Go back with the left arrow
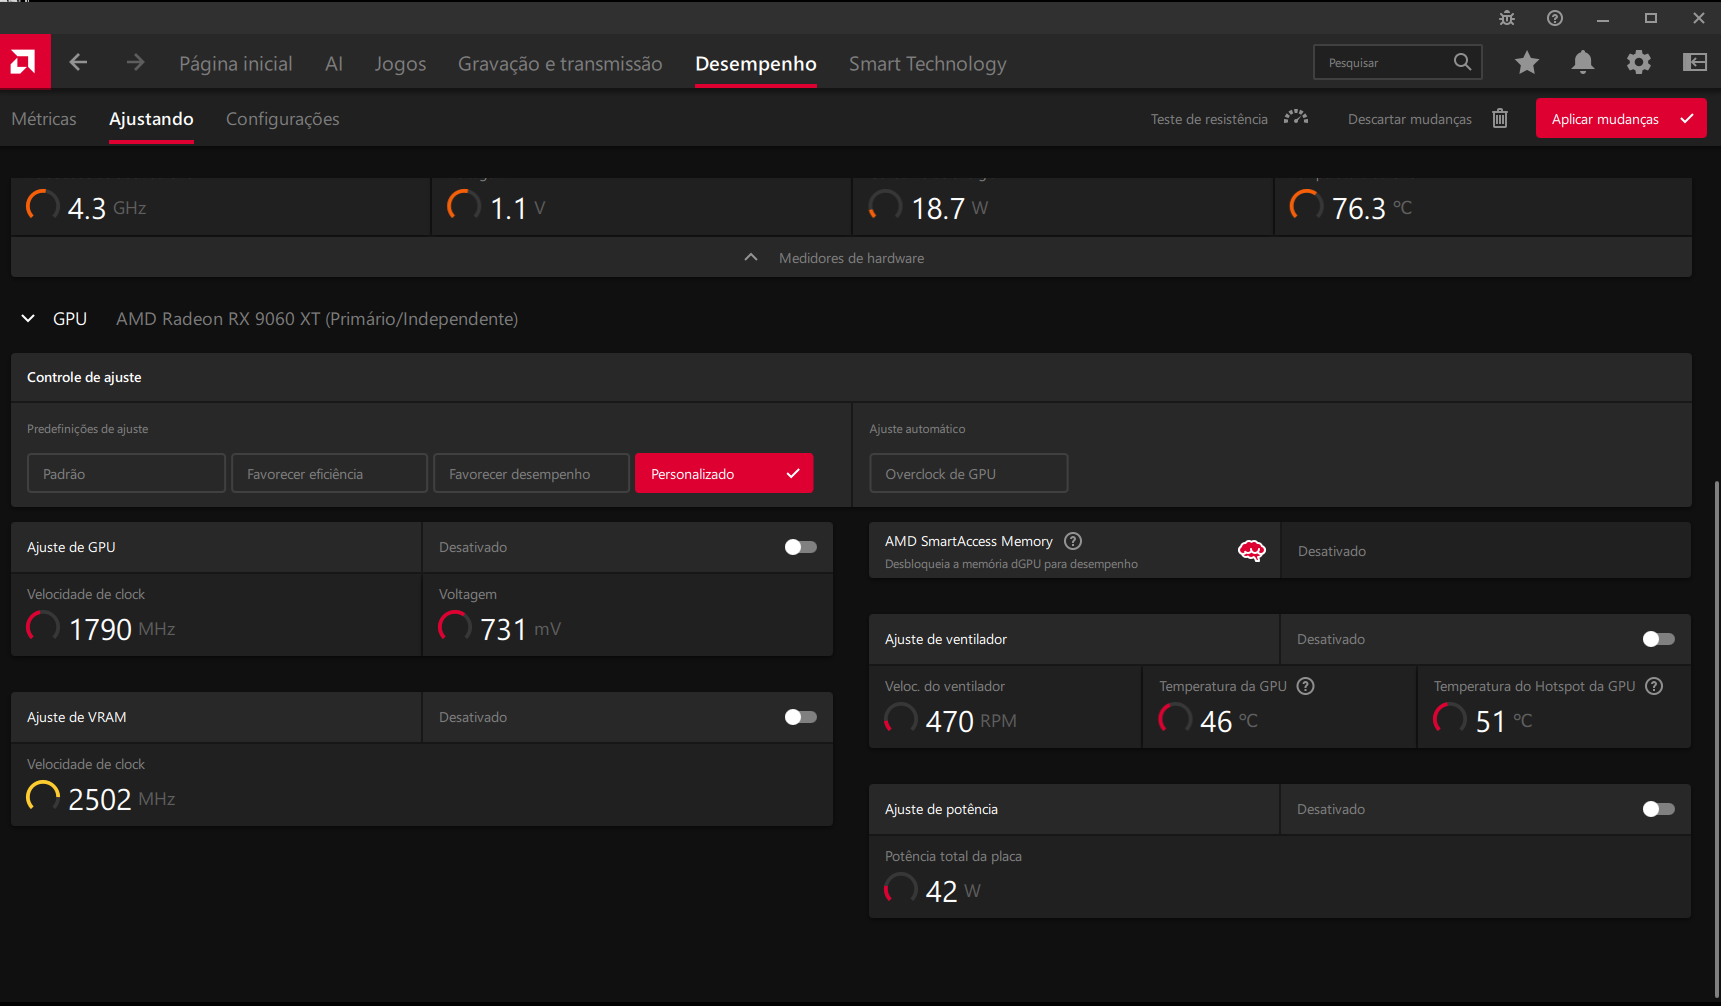Viewport: 1721px width, 1006px height. (x=78, y=63)
